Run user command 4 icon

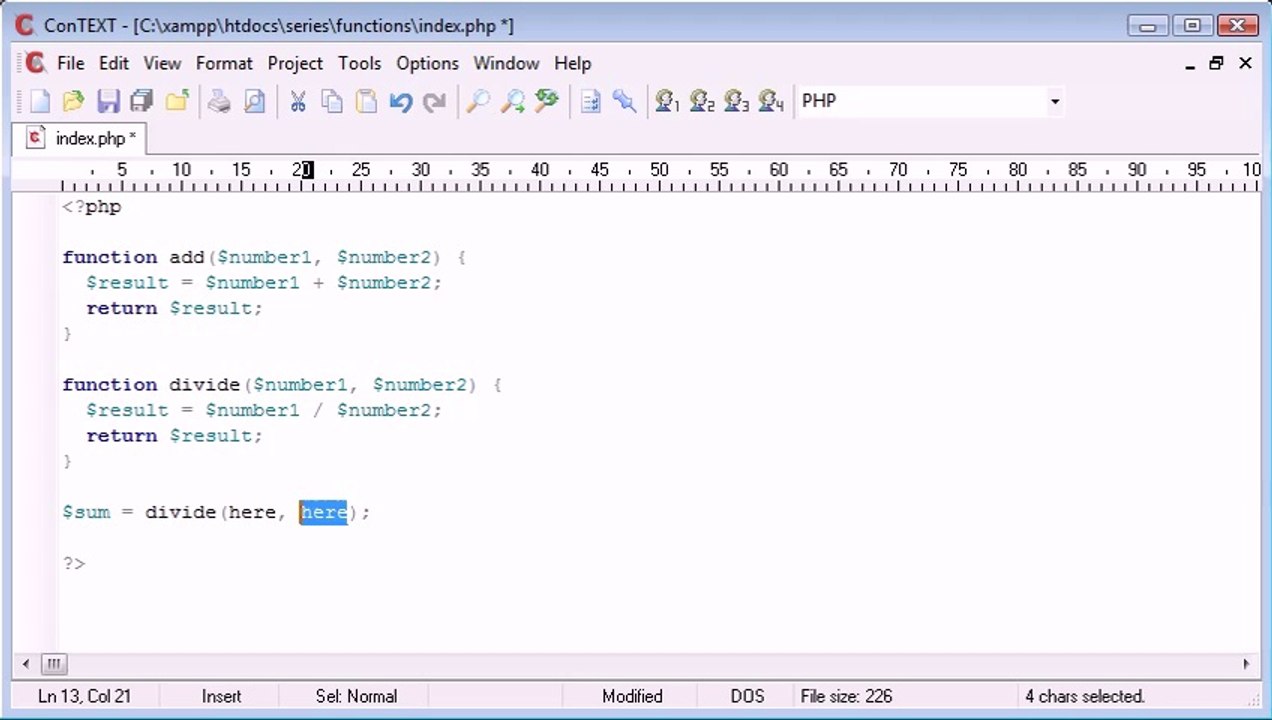pyautogui.click(x=771, y=101)
